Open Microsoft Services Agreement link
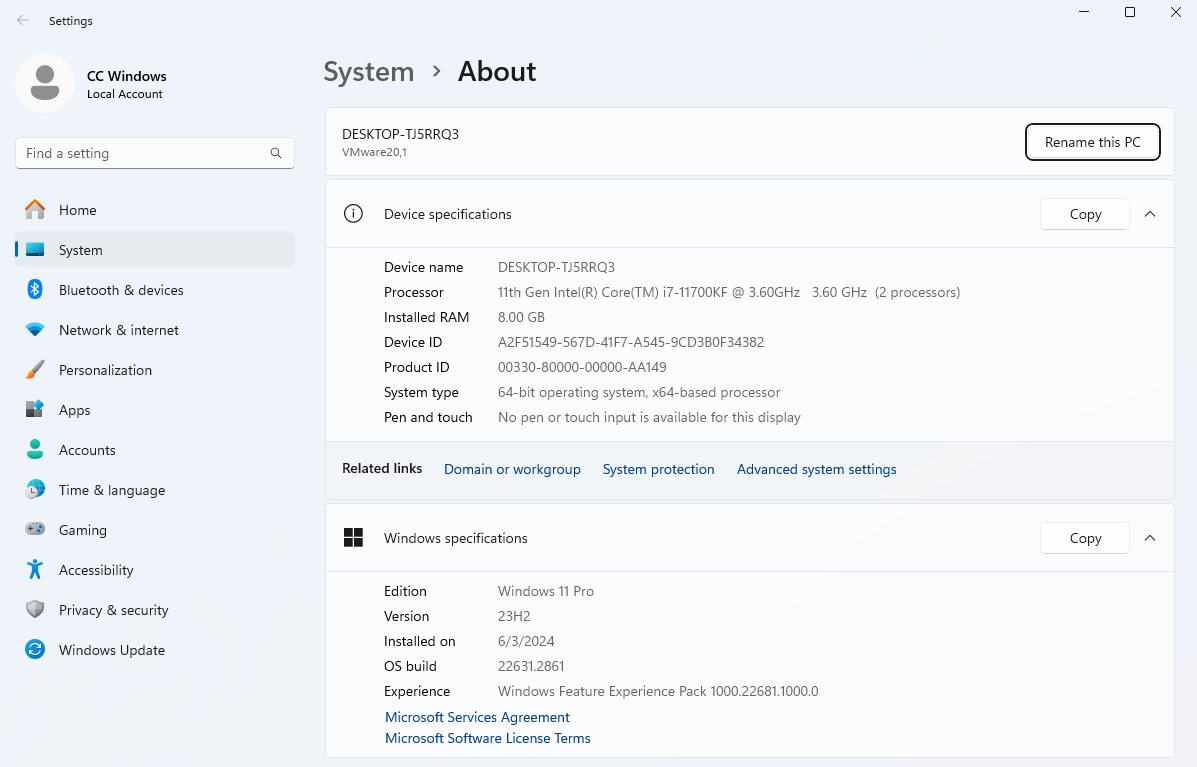The image size is (1197, 767). (477, 717)
